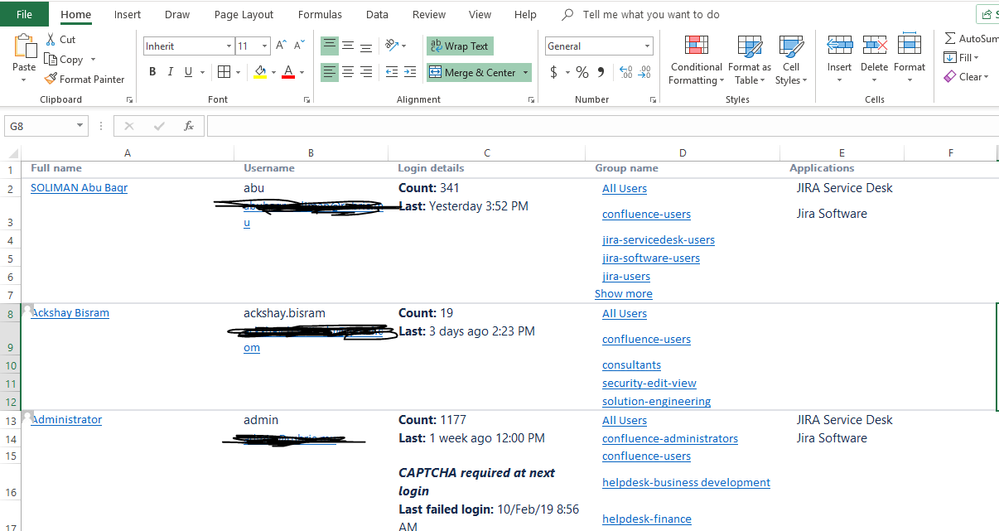
Task: Switch to the Data tab
Action: [377, 14]
